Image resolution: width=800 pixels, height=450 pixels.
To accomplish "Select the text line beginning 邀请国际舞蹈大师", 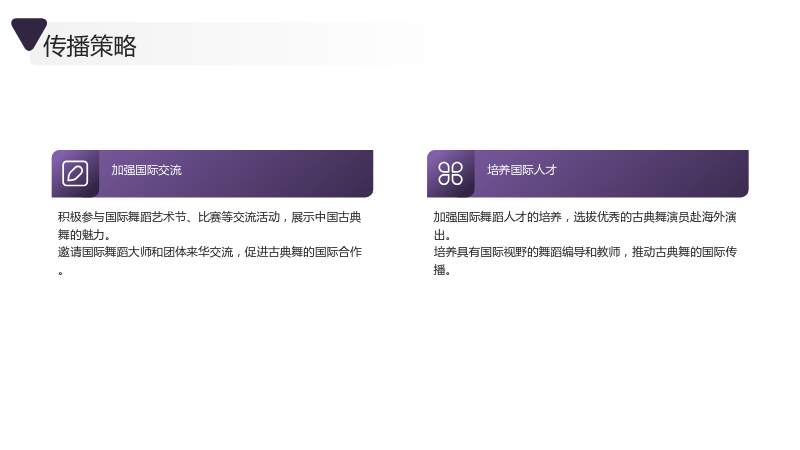I will point(210,252).
